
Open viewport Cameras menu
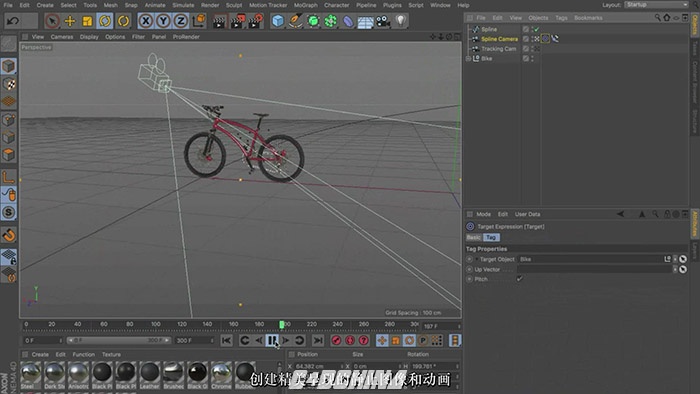coord(62,37)
